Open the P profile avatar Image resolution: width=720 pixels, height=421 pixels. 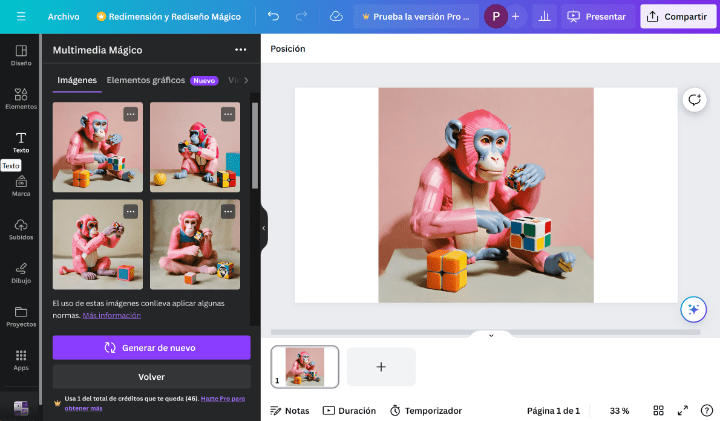pyautogui.click(x=496, y=17)
